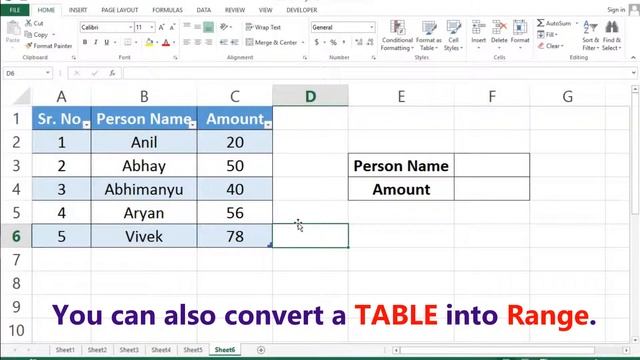
Task: Toggle Top Align vertical alignment
Action: point(187,27)
